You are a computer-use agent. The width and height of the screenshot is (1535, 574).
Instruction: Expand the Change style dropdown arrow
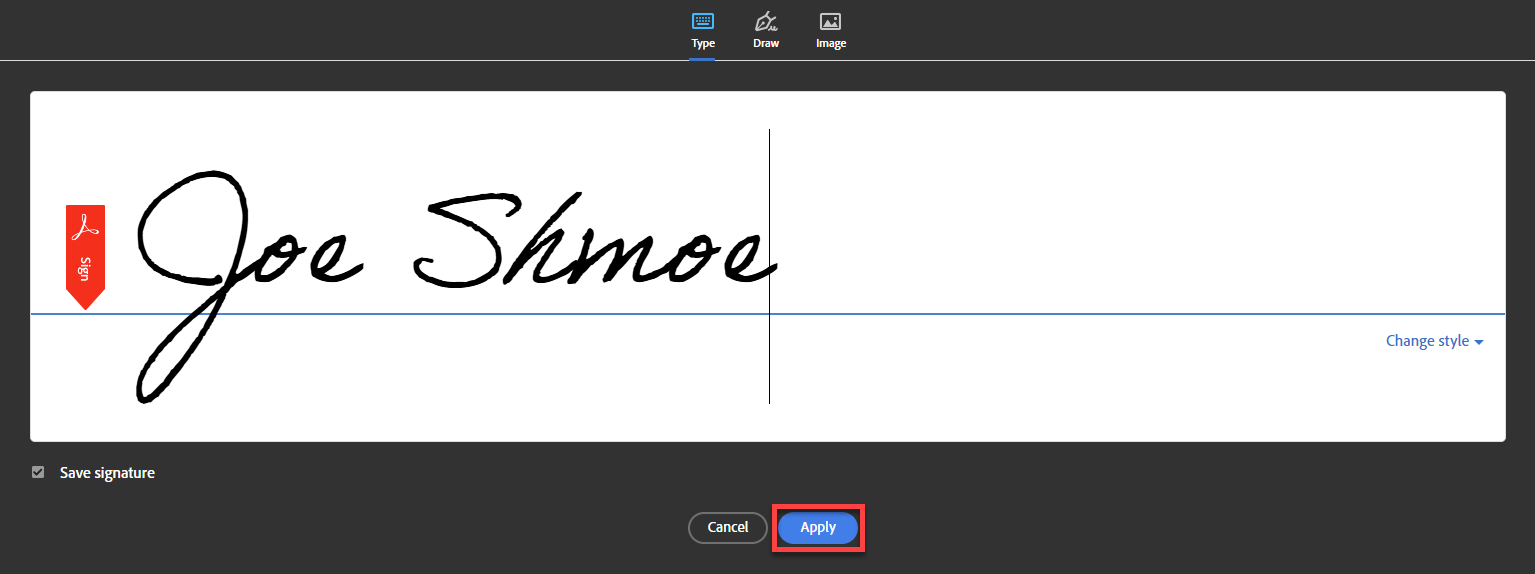click(1479, 342)
